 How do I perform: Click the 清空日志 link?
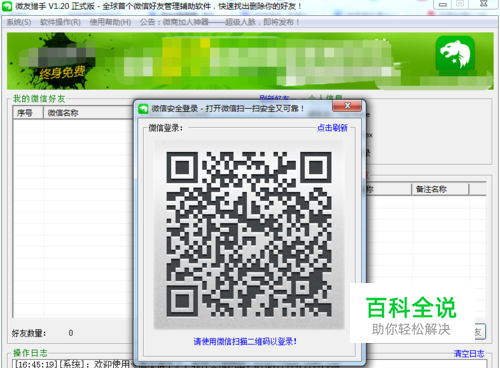coord(469,354)
